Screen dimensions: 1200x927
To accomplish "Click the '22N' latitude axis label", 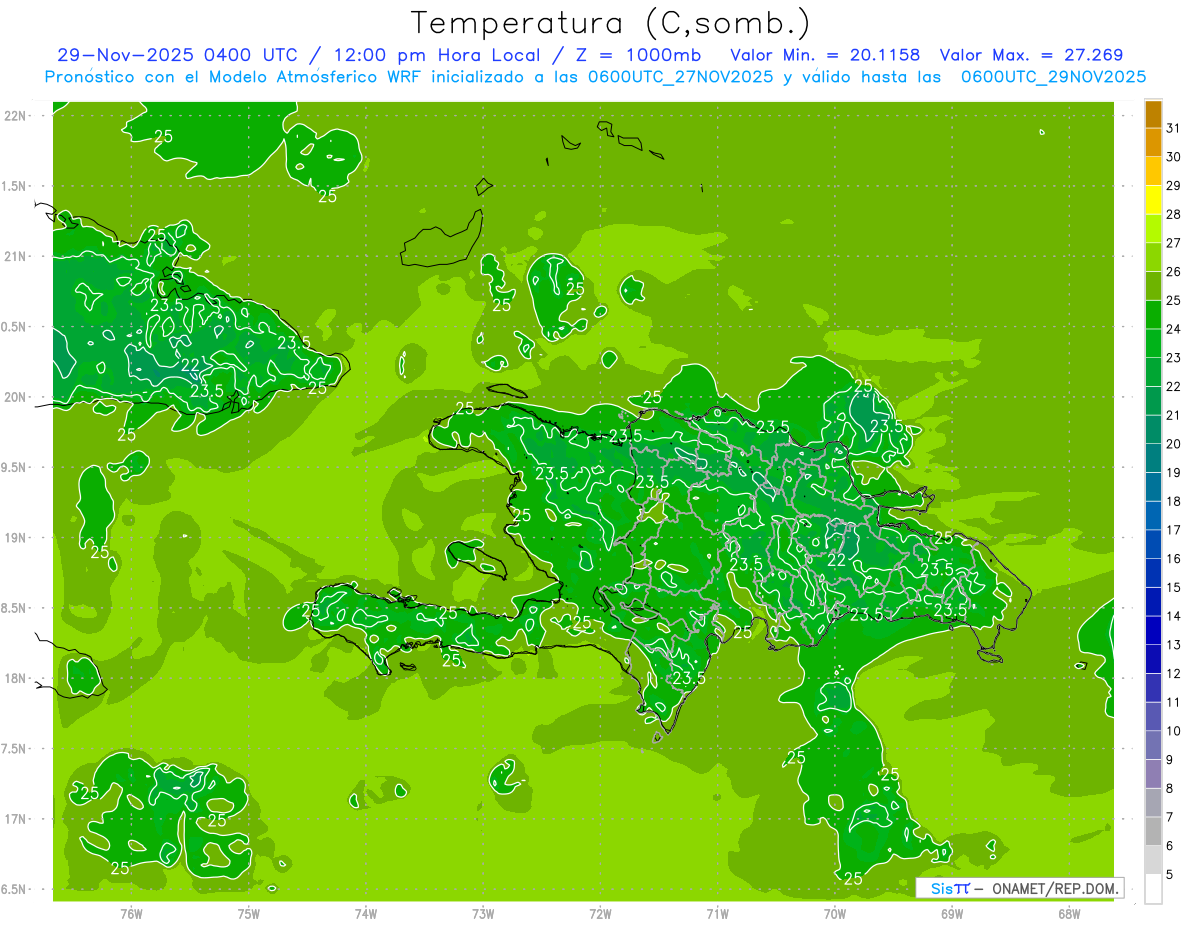I will [x=16, y=115].
